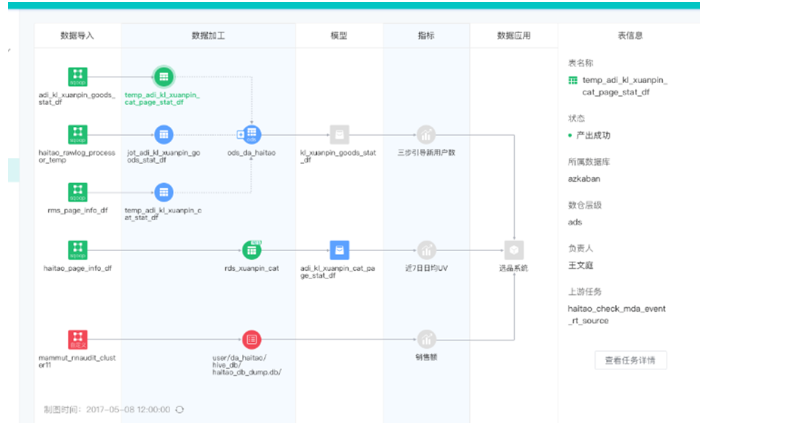Click the table icon beside the table name
Image resolution: width=800 pixels, height=432 pixels.
coord(573,81)
